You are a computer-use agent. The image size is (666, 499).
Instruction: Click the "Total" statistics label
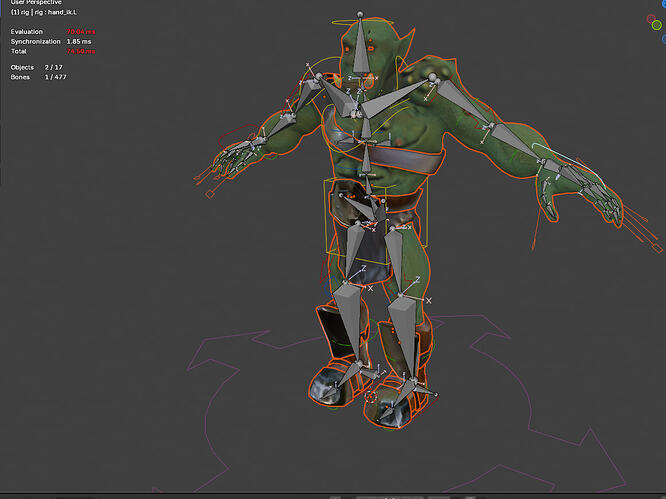click(19, 51)
